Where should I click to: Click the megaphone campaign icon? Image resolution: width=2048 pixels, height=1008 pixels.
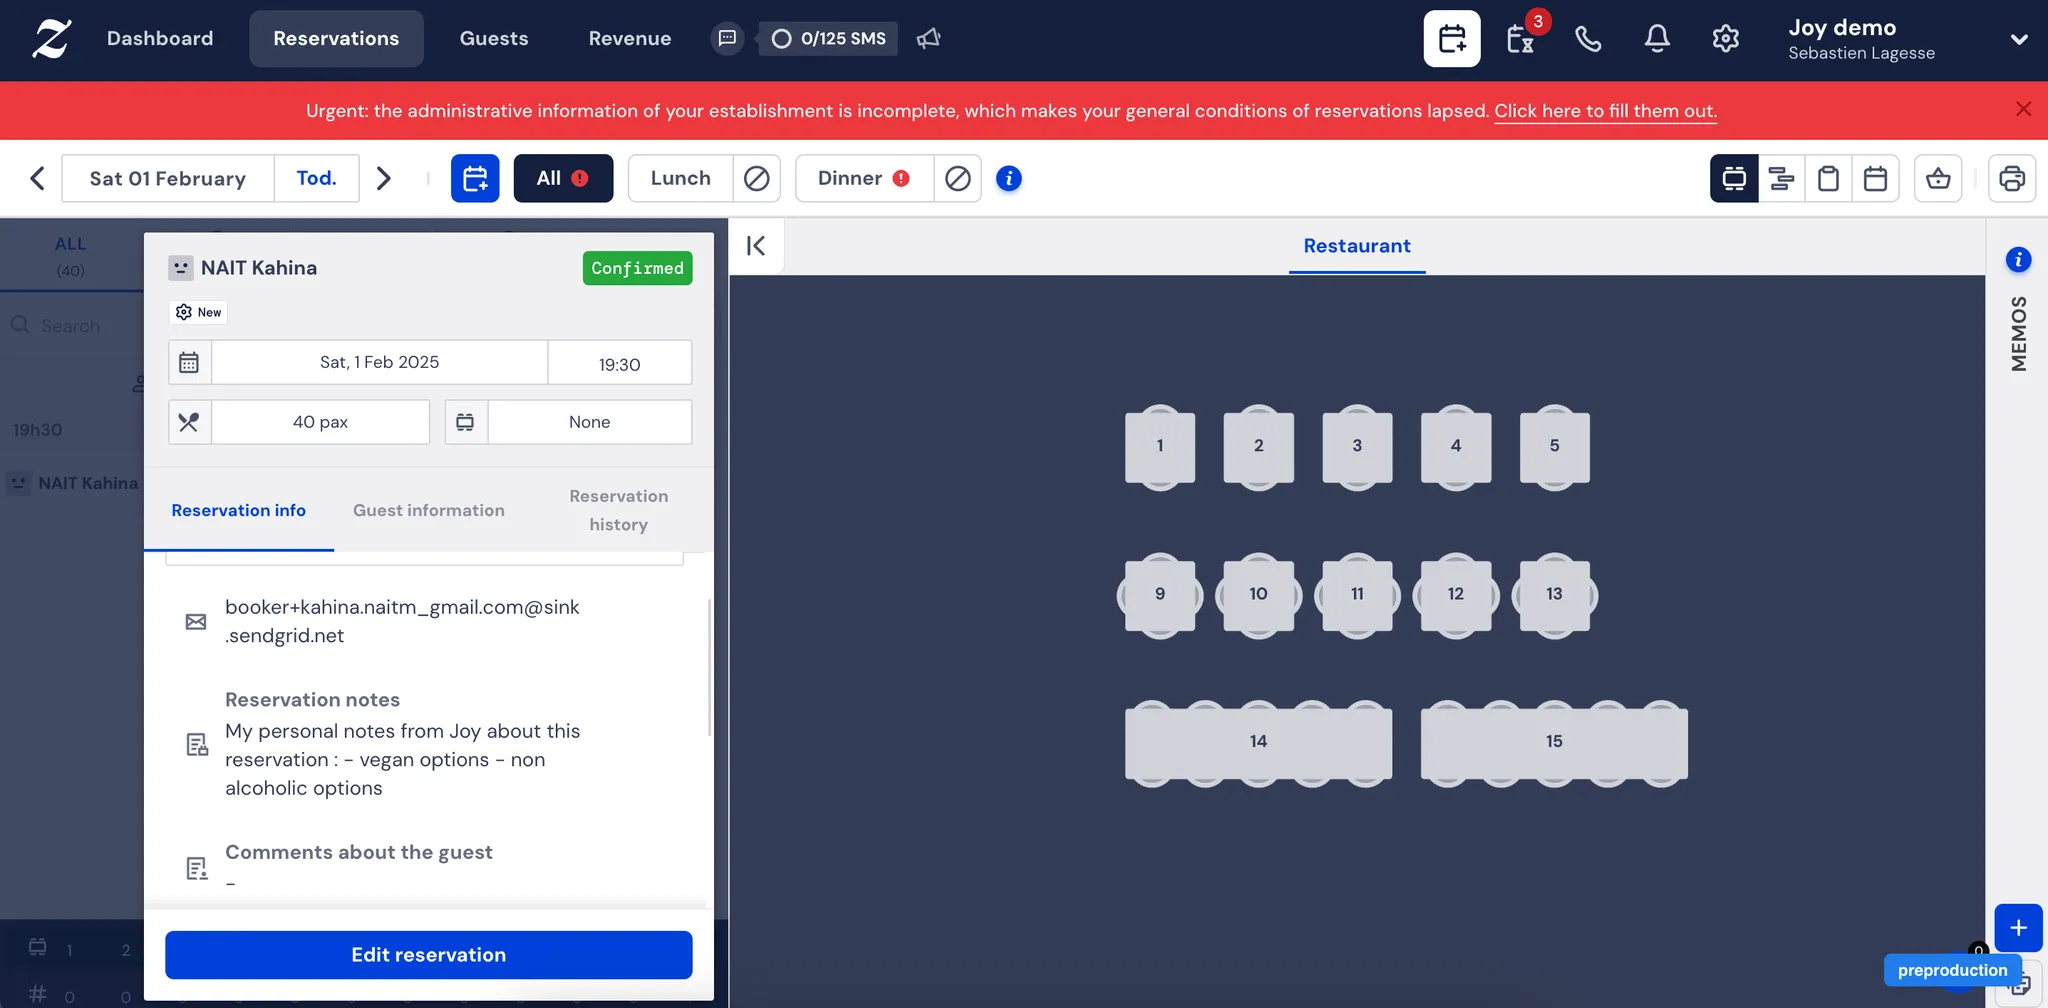click(929, 39)
